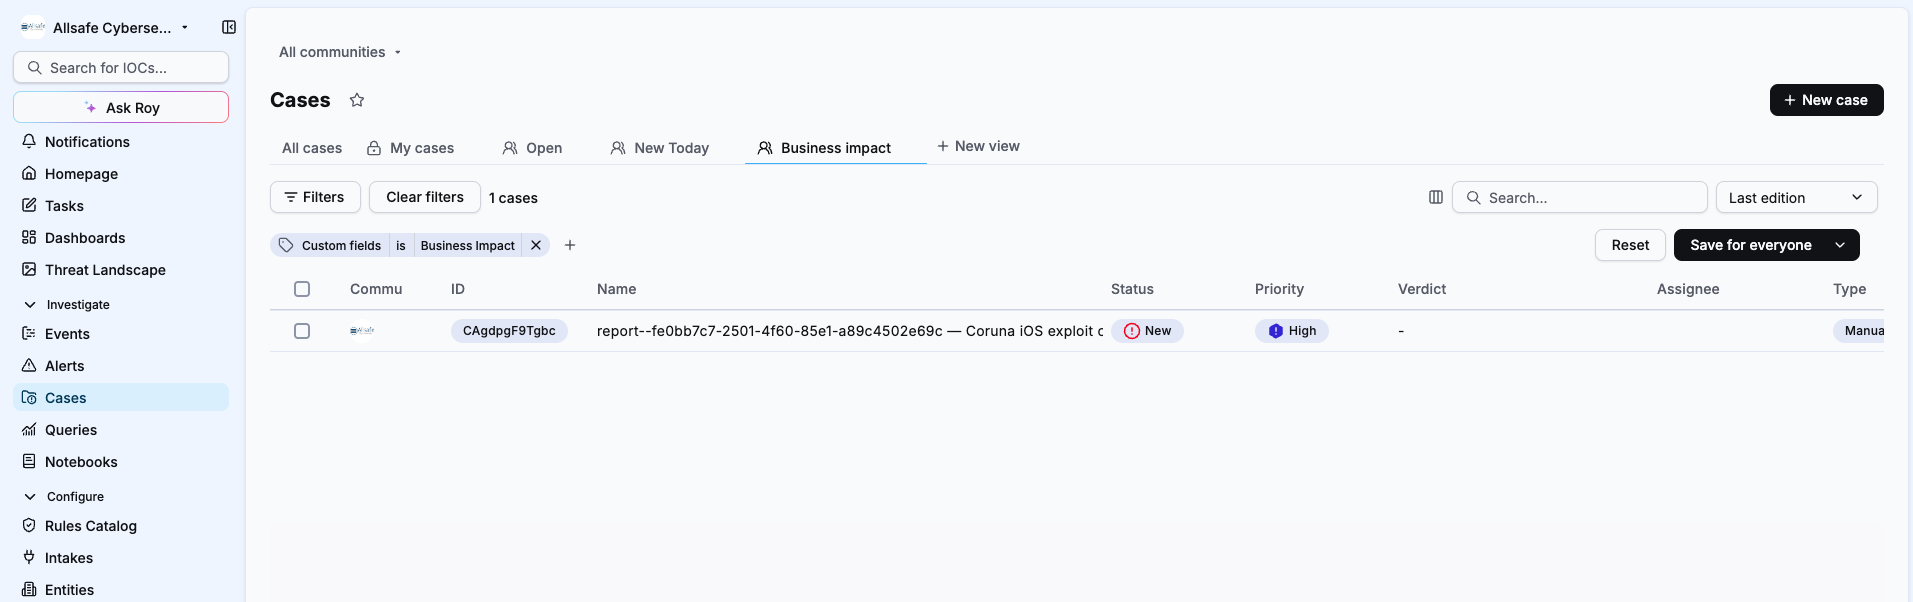Open Notebooks icon

[x=29, y=461]
